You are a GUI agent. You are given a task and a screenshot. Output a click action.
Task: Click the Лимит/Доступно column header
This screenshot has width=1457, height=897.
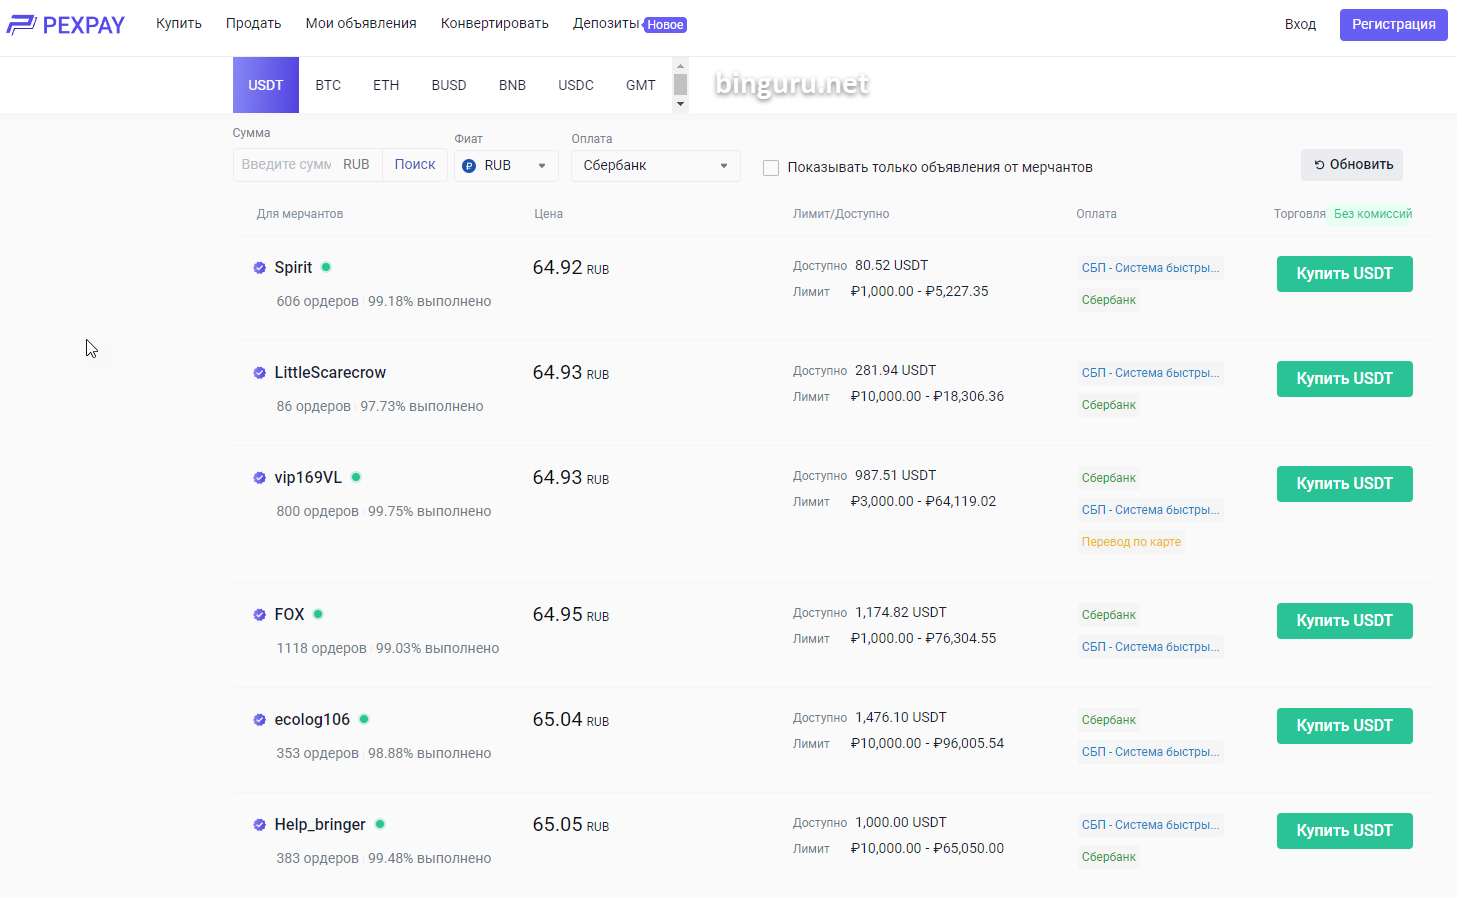point(841,214)
